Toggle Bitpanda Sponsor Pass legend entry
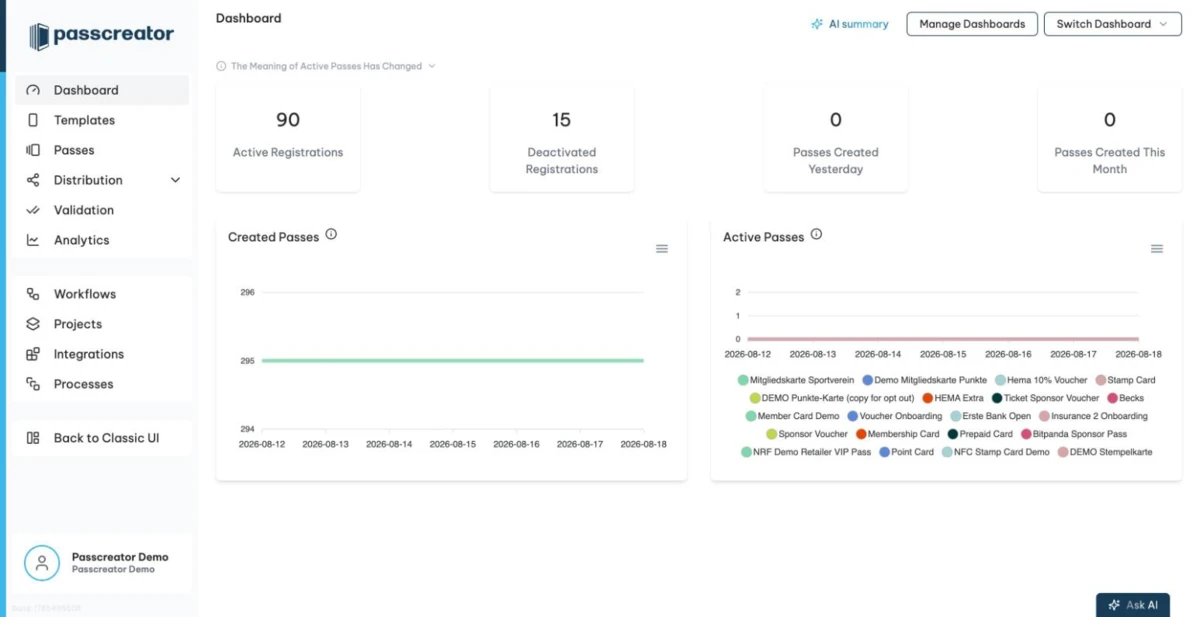 (1073, 434)
